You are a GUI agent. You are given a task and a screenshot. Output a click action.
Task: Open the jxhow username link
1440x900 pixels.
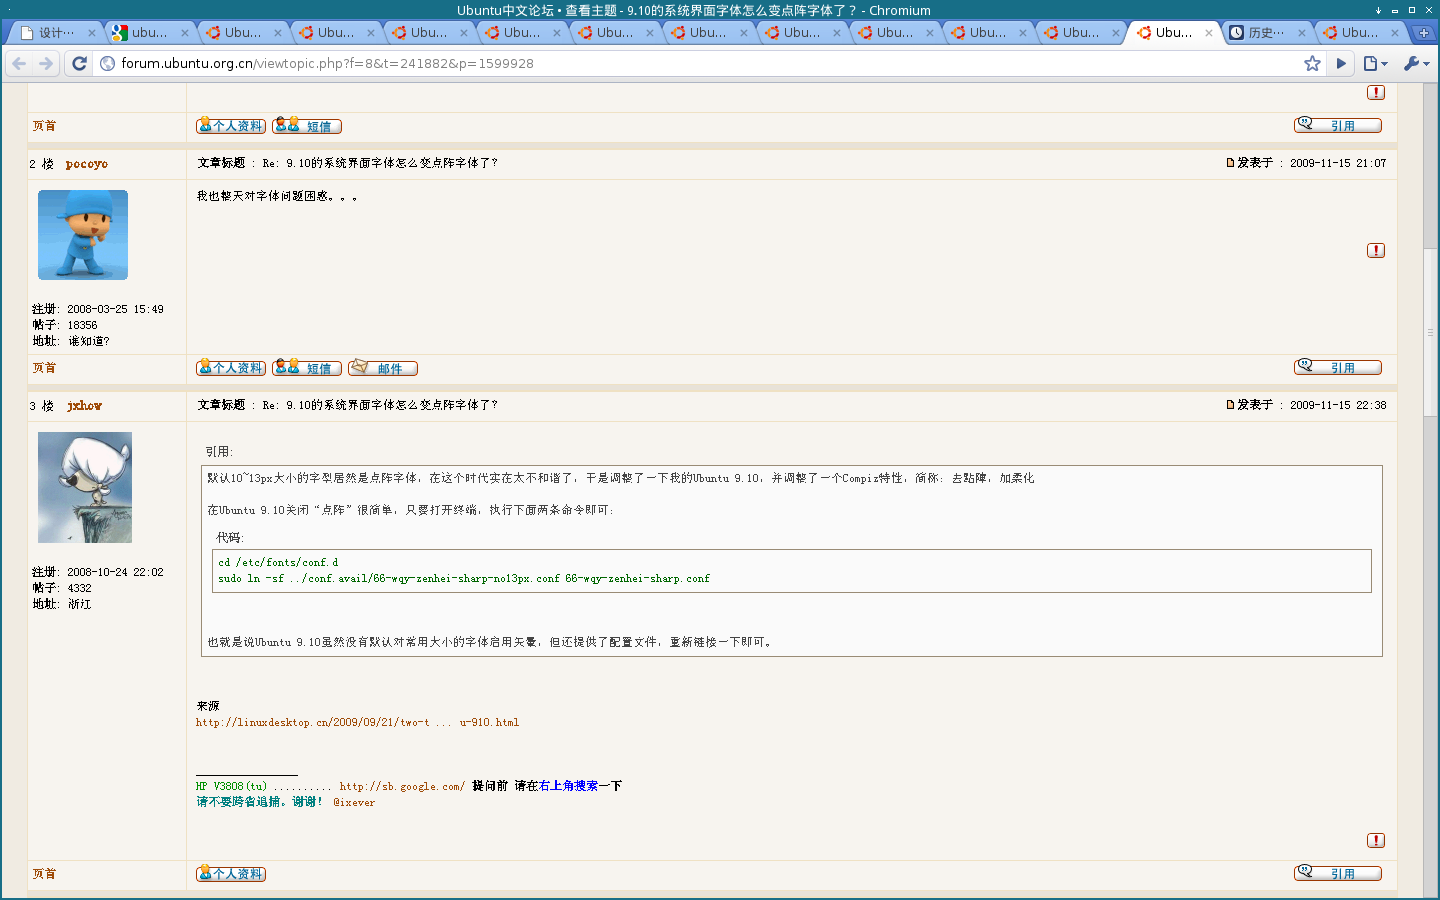click(85, 406)
